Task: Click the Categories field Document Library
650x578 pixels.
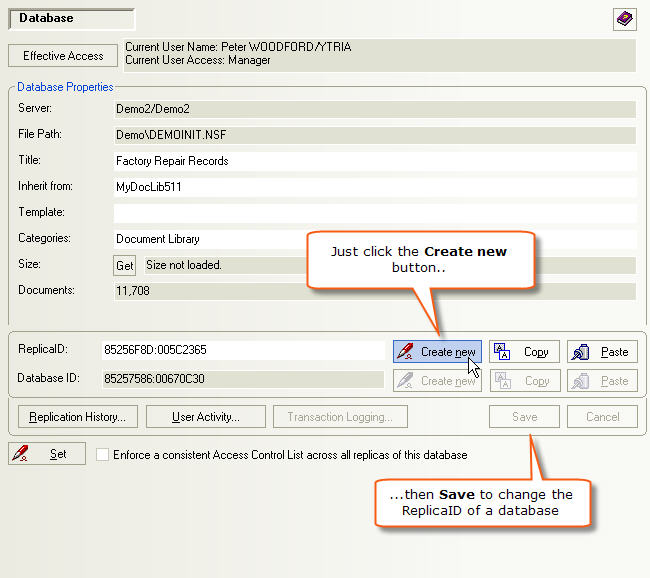Action: [x=375, y=239]
